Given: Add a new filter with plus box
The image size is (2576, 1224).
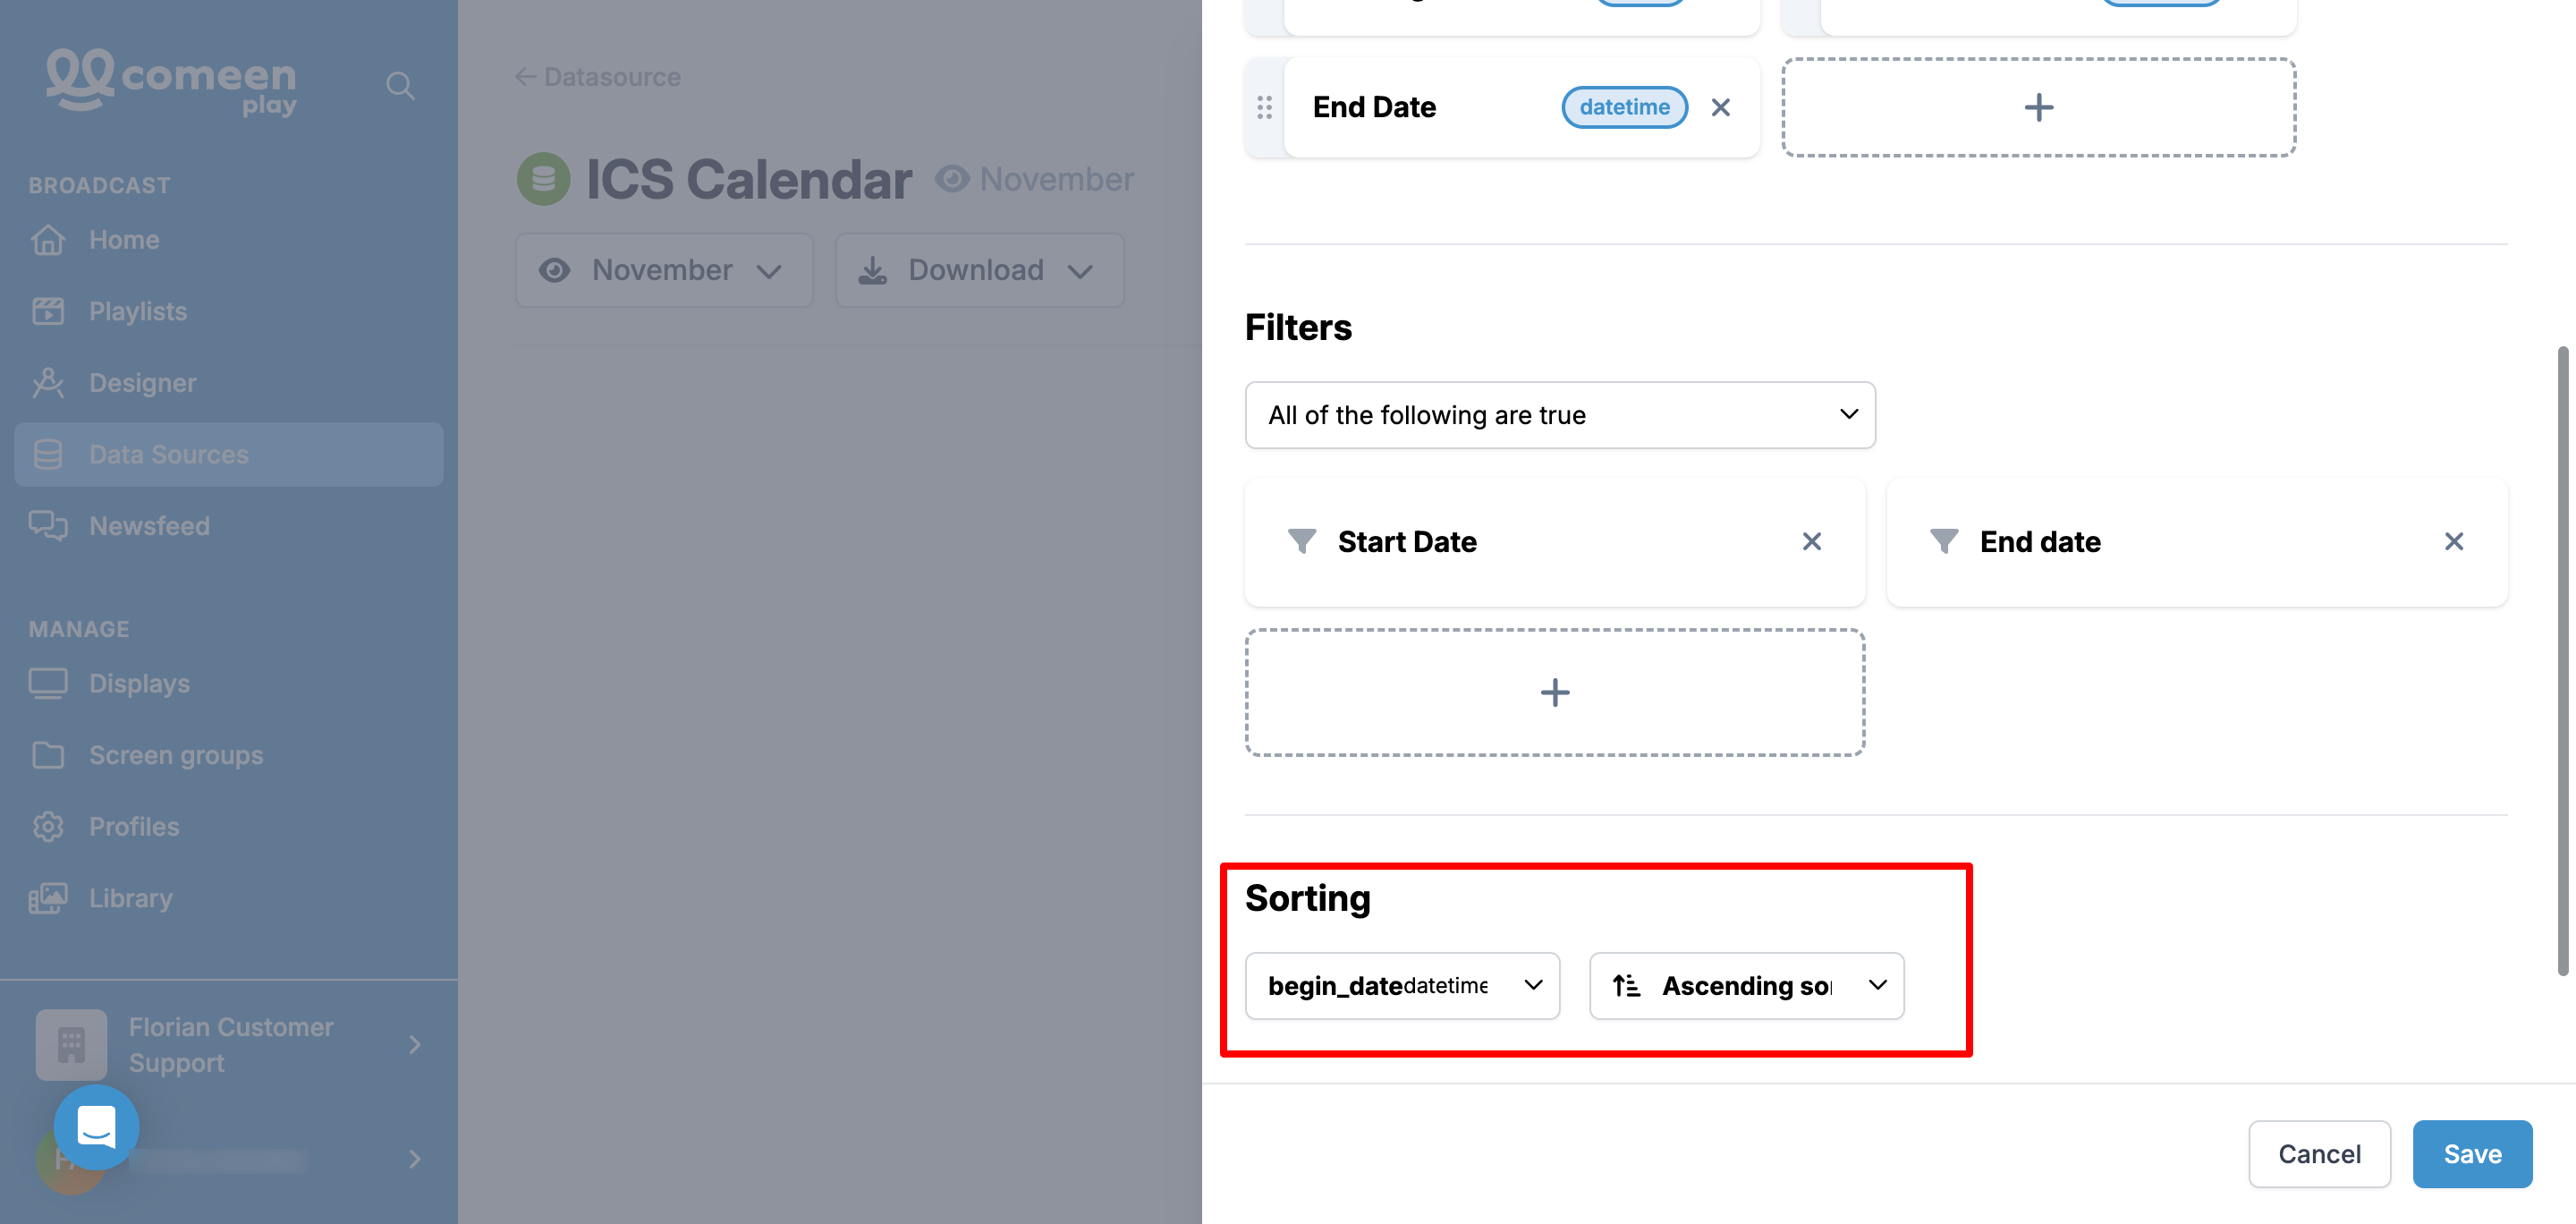Looking at the screenshot, I should (x=1554, y=692).
